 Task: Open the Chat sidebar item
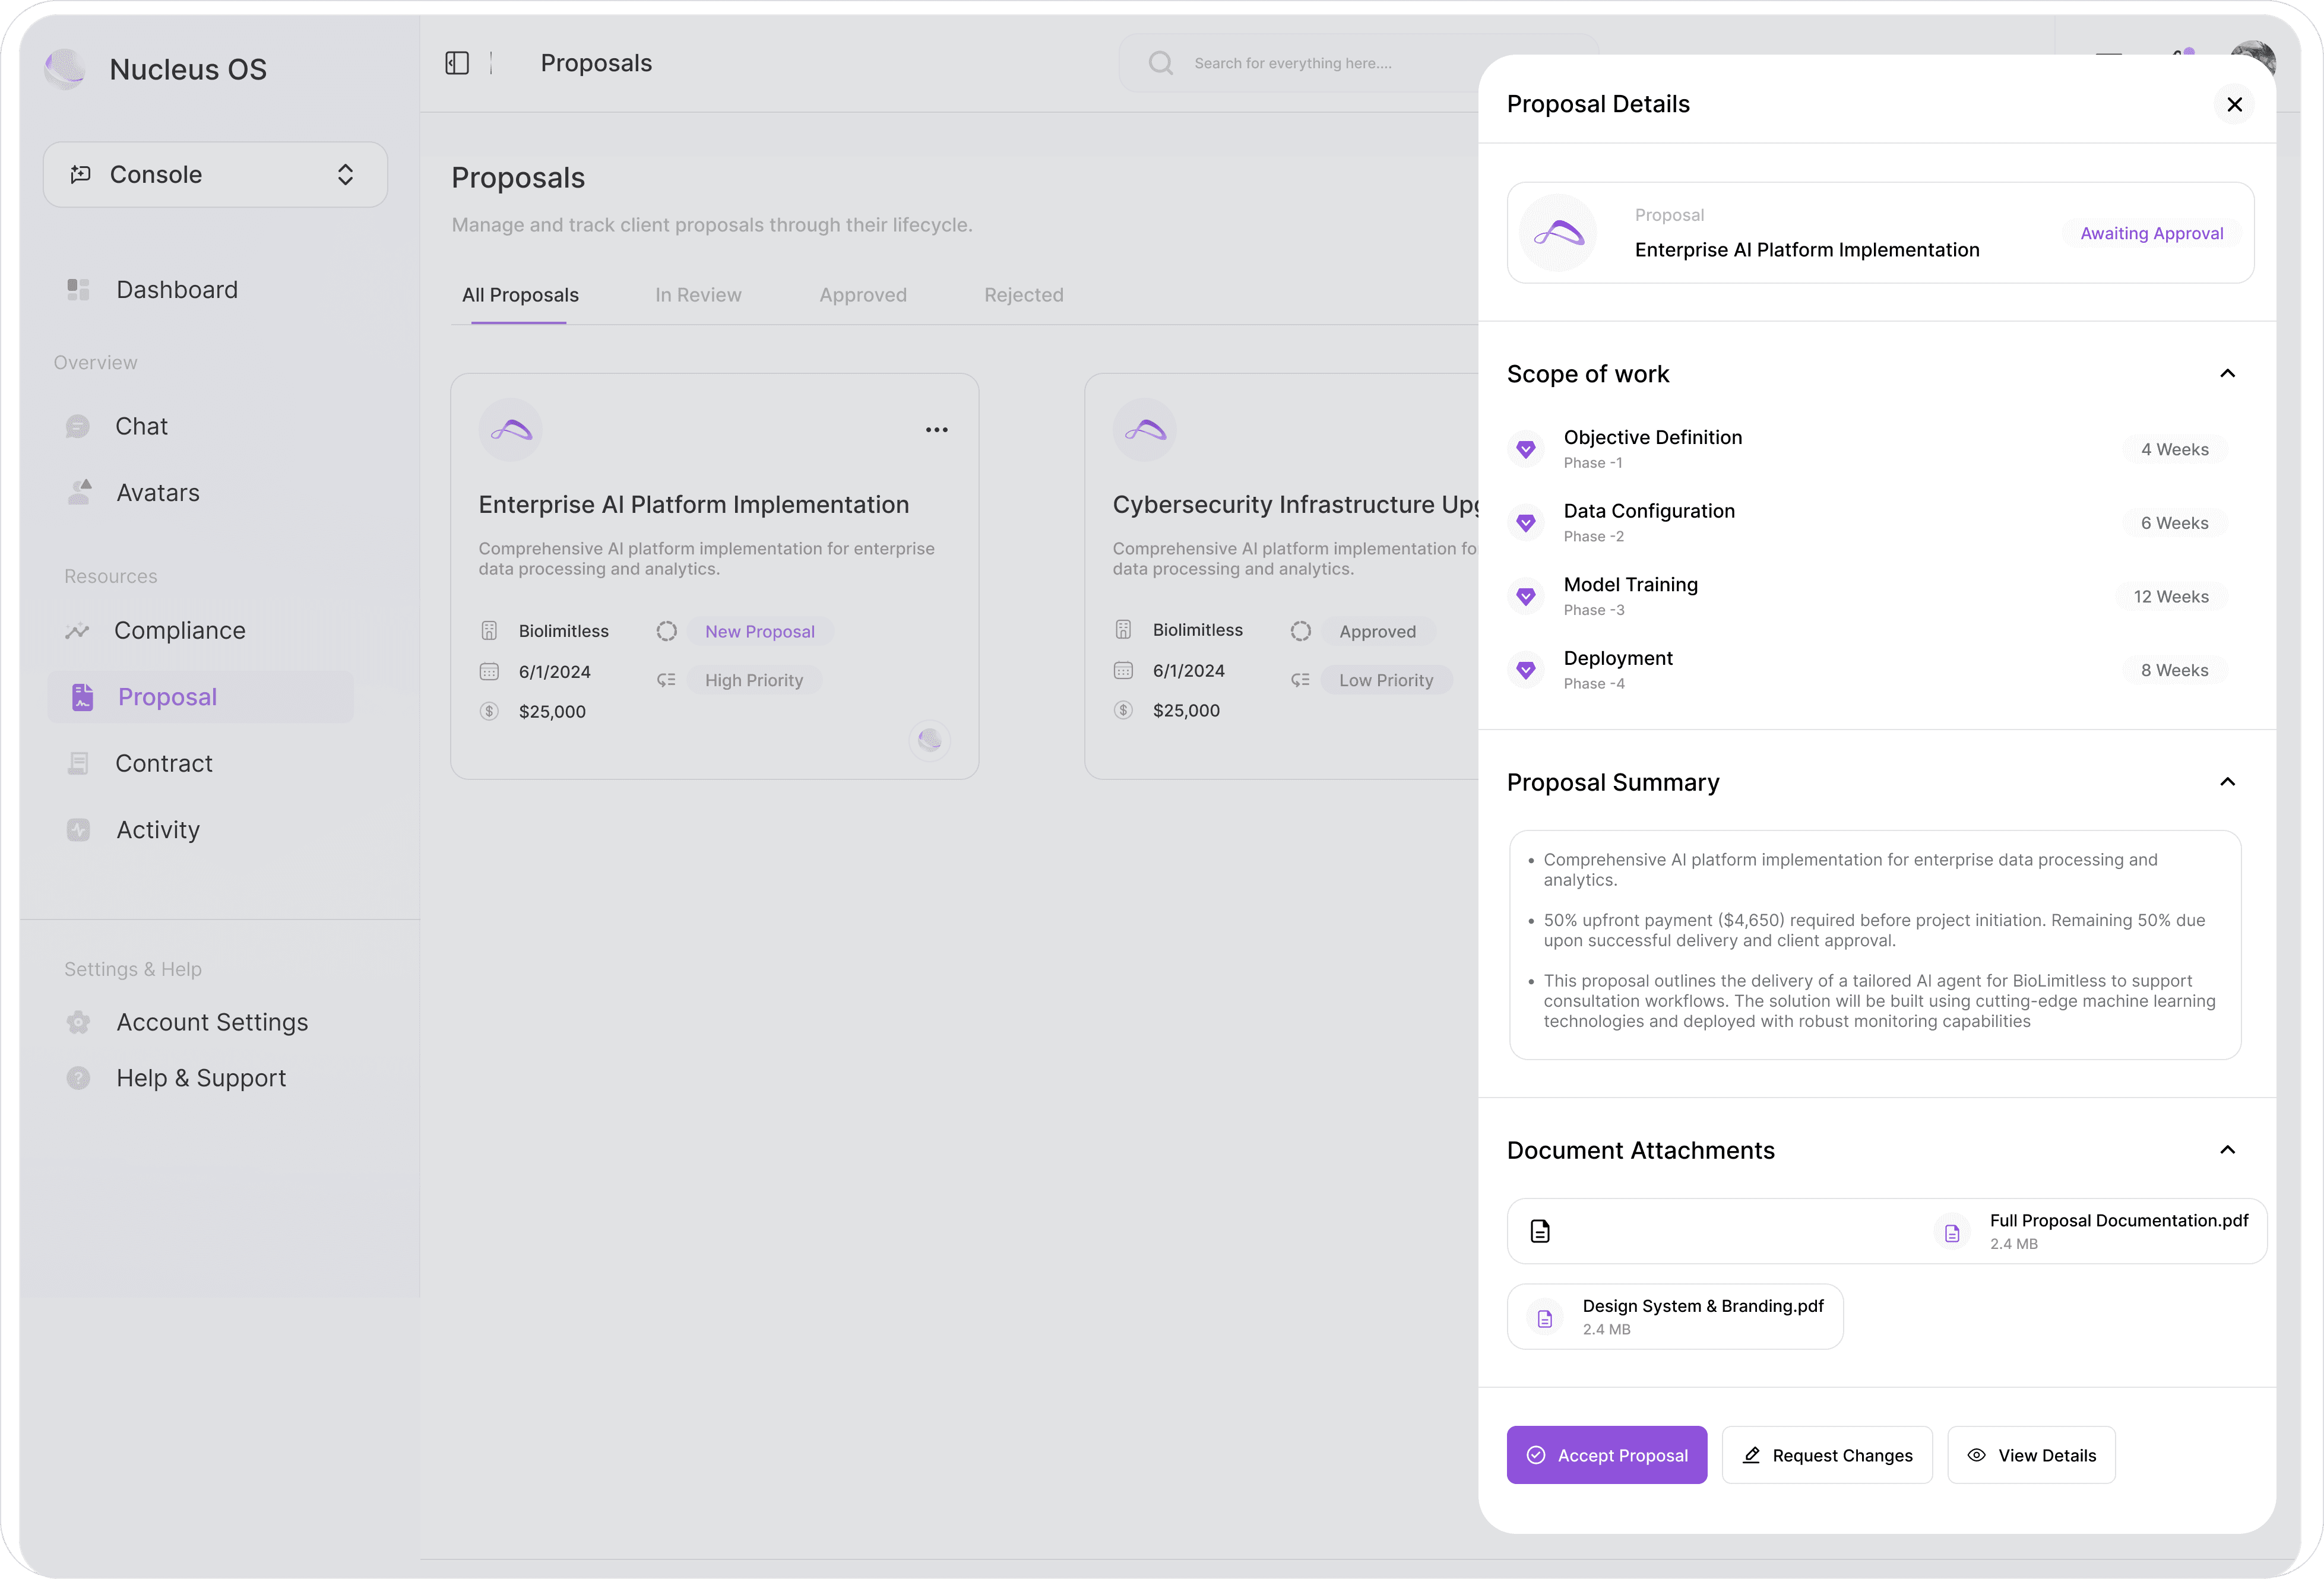(141, 426)
